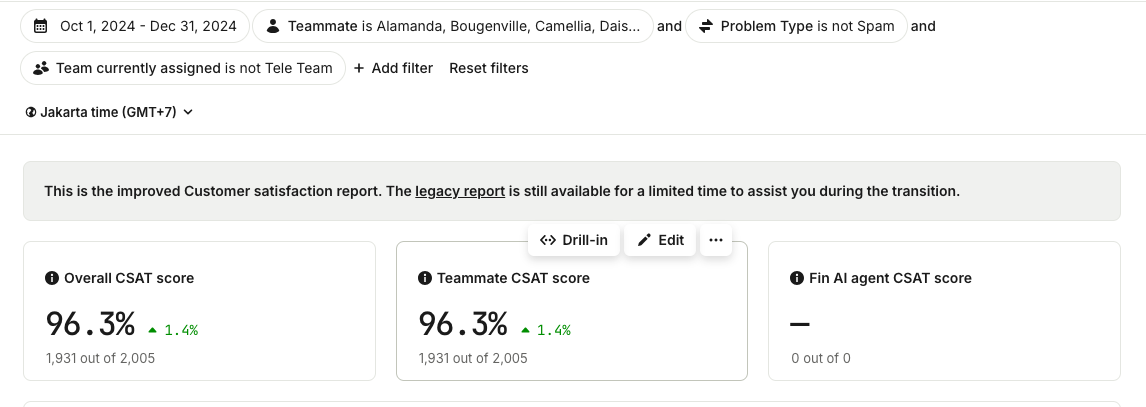Click the plus icon of Add filter
This screenshot has height=407, width=1146.
(359, 68)
